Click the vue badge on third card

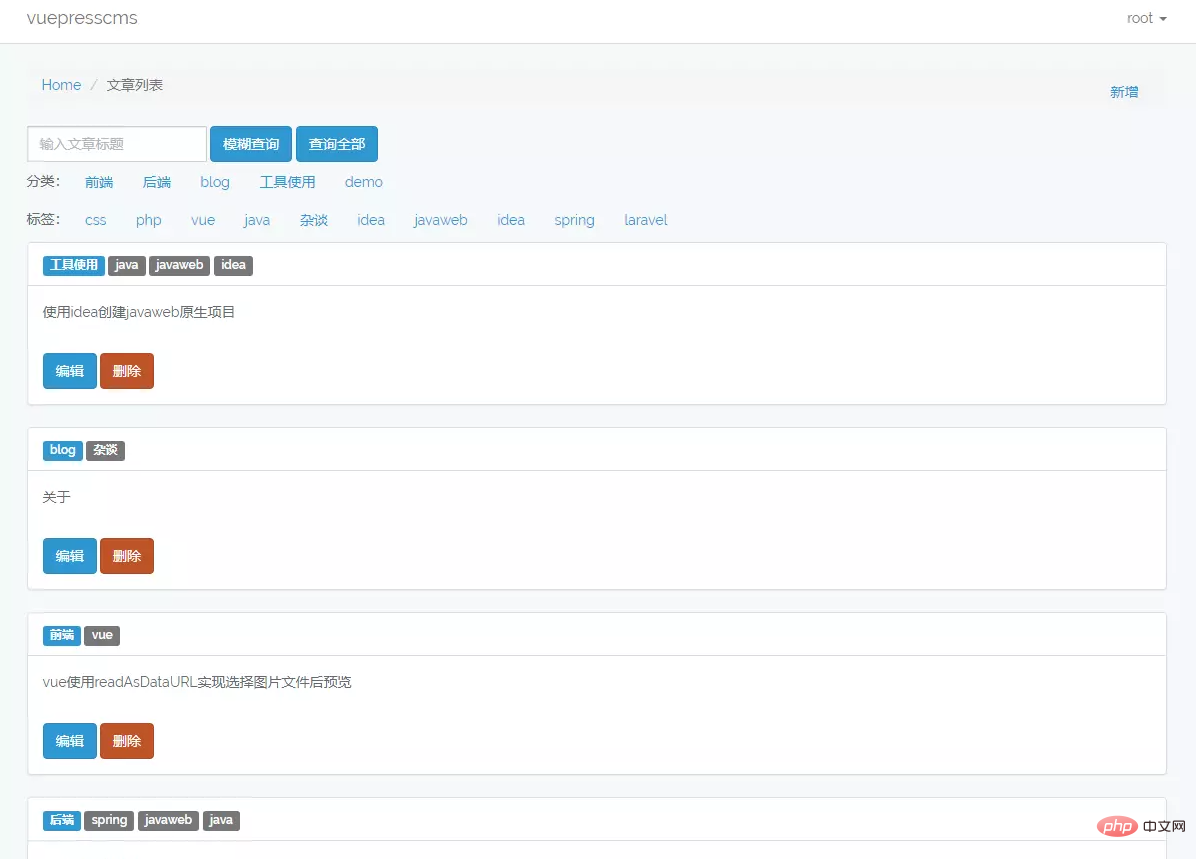tap(102, 635)
